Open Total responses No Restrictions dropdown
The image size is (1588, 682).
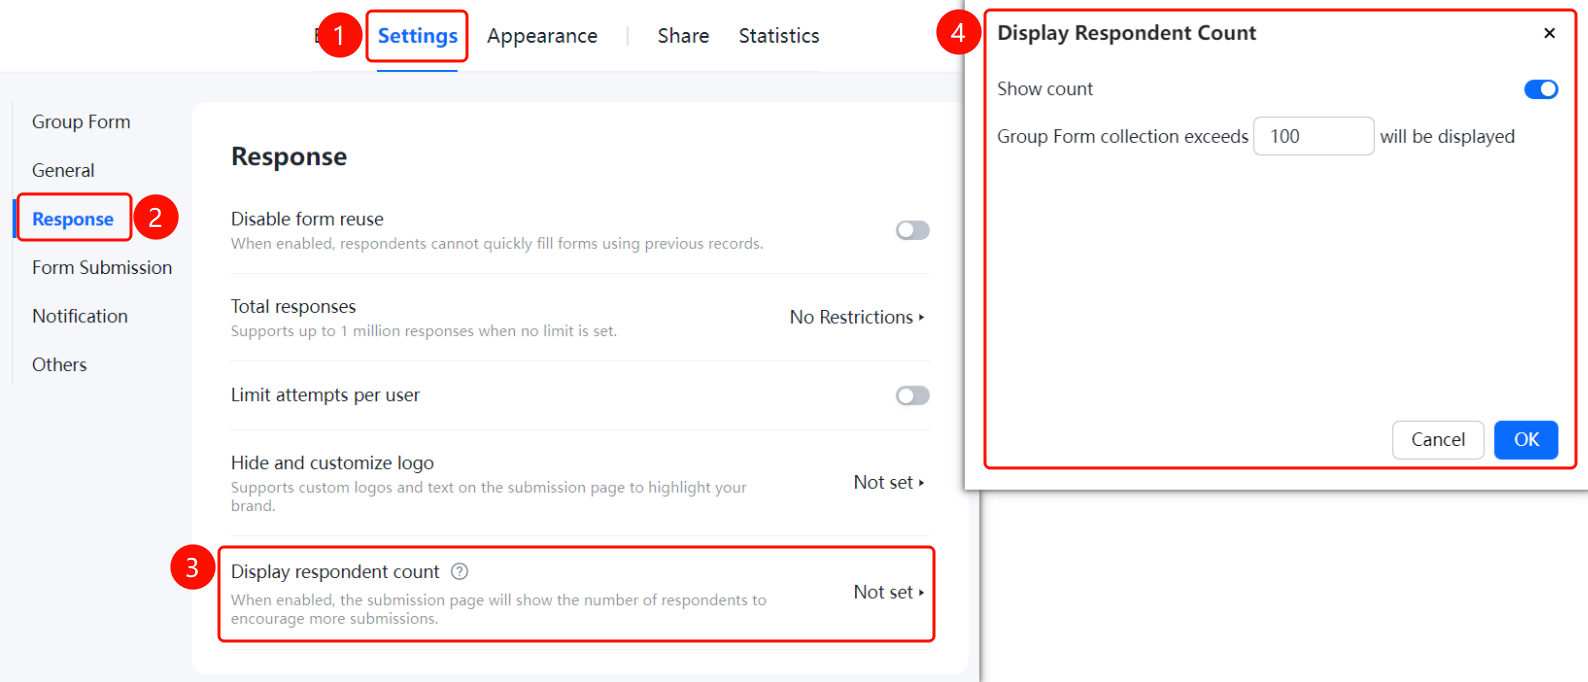pyautogui.click(x=857, y=317)
